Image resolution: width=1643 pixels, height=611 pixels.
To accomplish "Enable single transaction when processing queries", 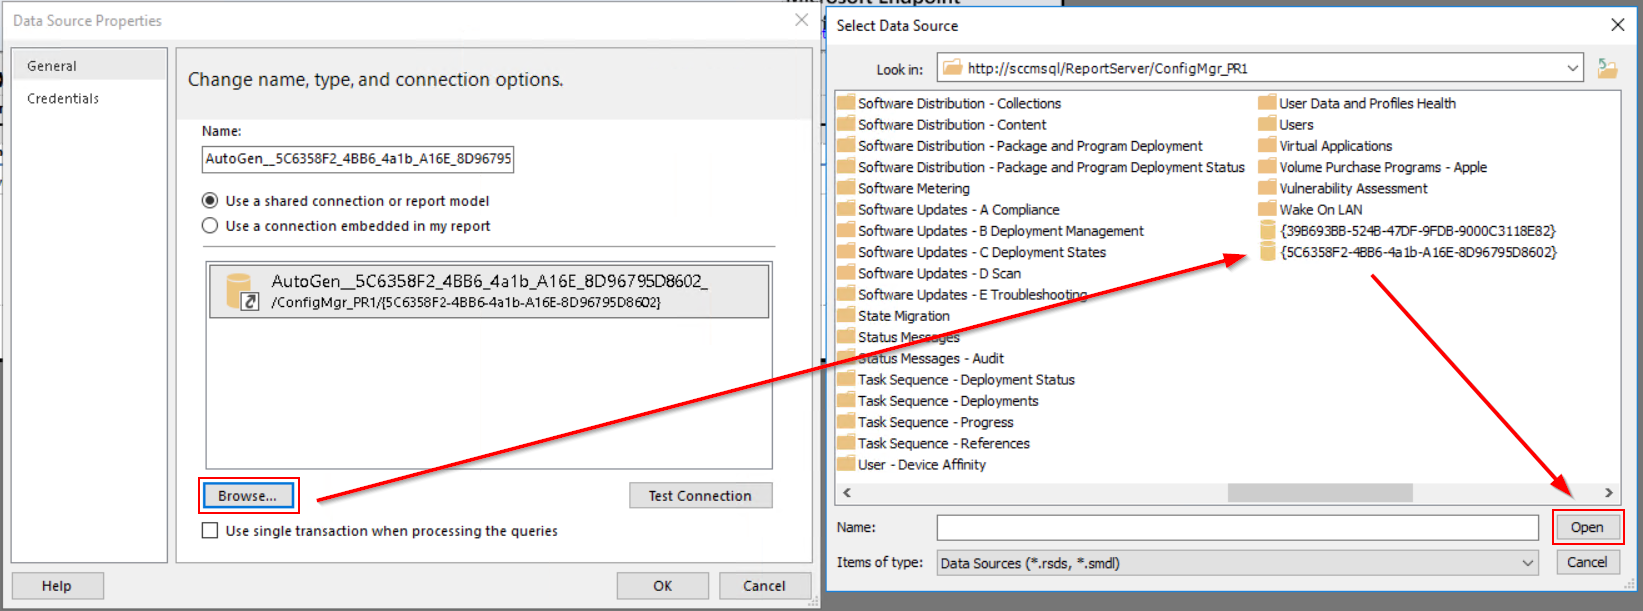I will (x=210, y=531).
